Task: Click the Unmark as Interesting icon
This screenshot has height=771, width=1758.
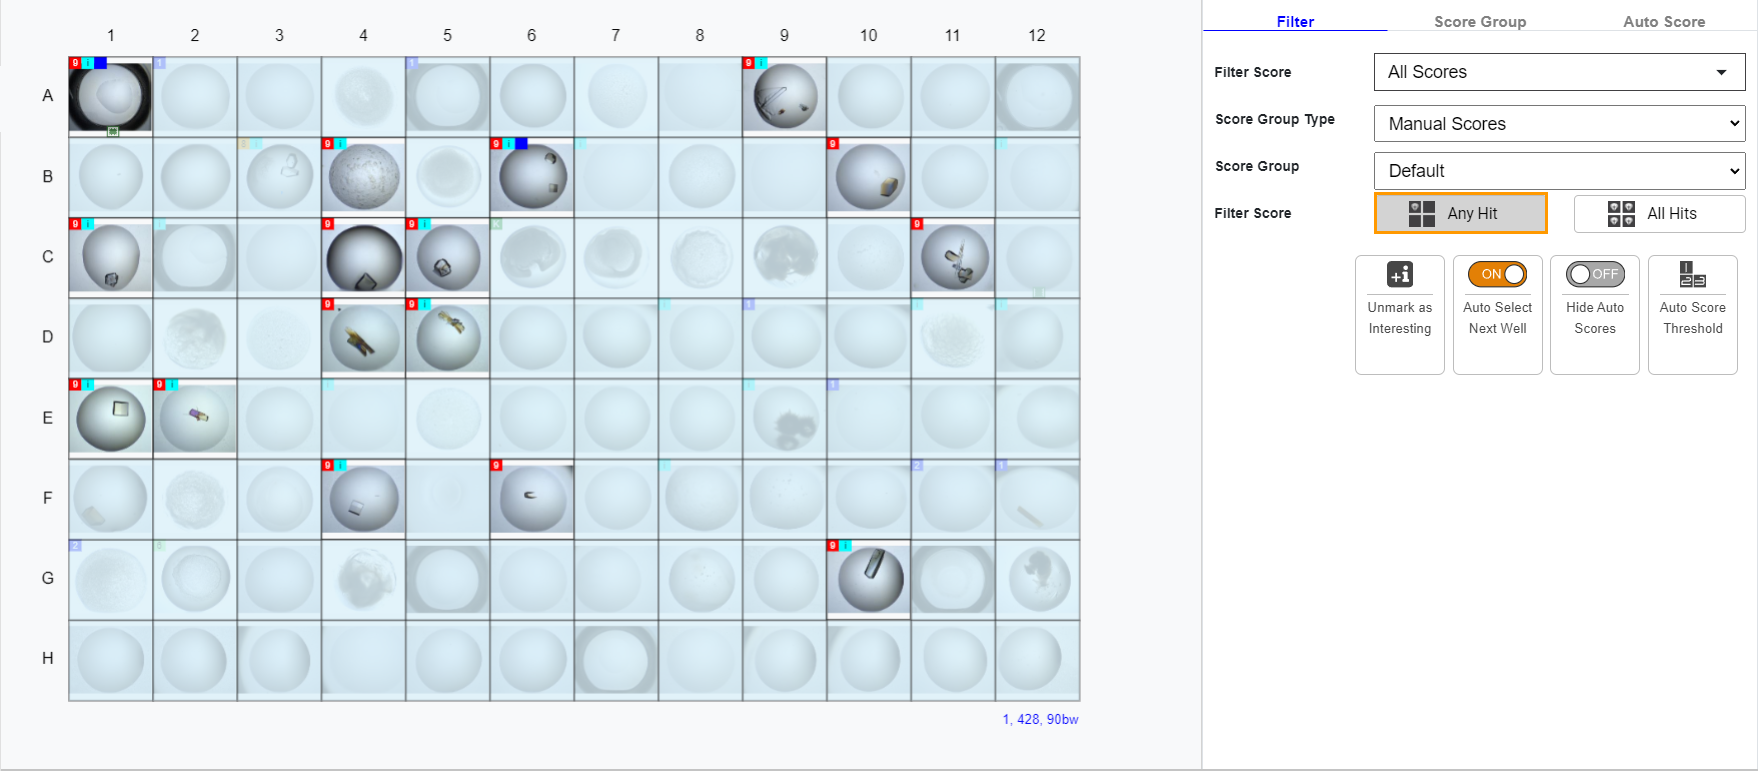Action: (1399, 274)
